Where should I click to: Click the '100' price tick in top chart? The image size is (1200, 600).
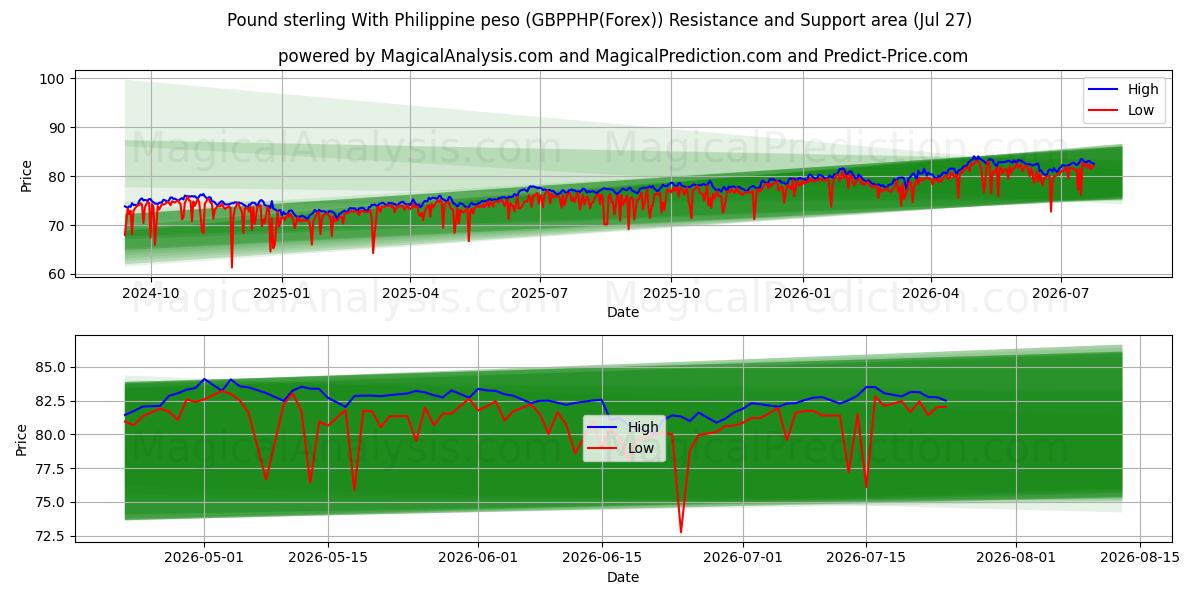pos(53,79)
